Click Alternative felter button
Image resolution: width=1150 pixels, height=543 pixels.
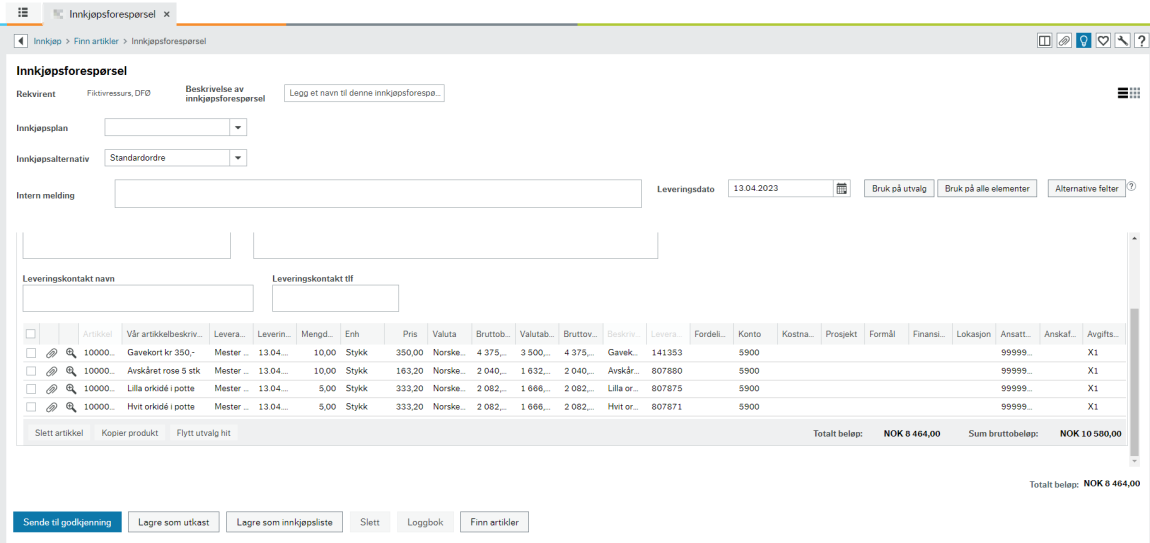pyautogui.click(x=1087, y=189)
